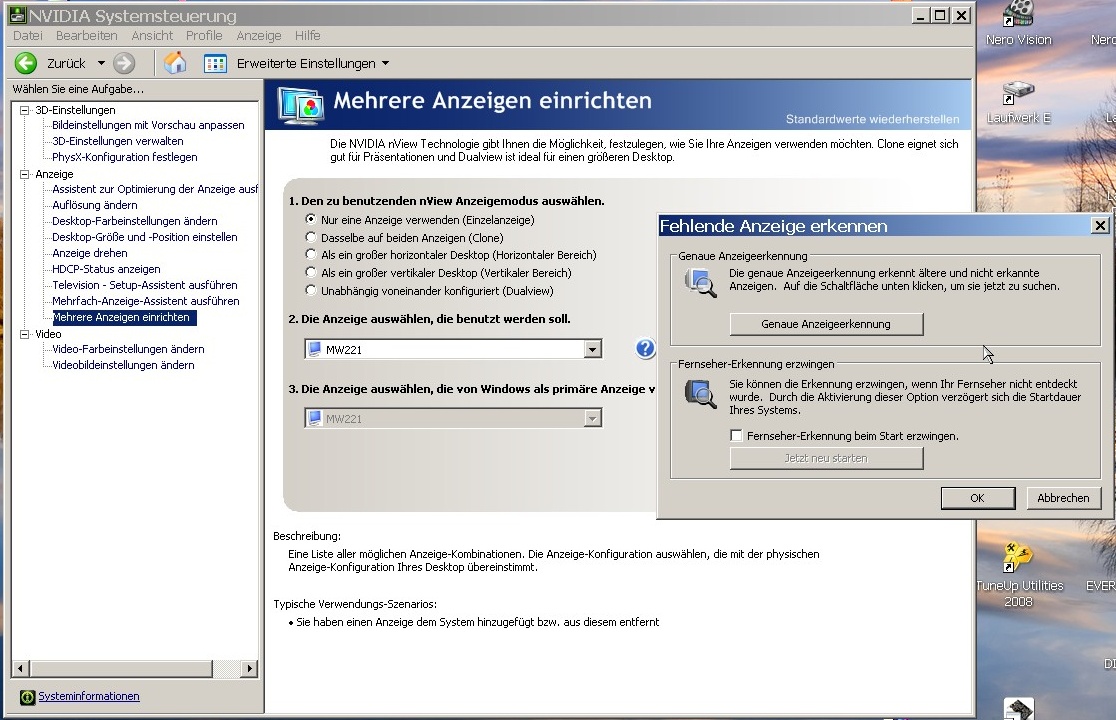1116x720 pixels.
Task: Click the NVIDIA Systemsteuerung title bar icon
Action: (17, 15)
